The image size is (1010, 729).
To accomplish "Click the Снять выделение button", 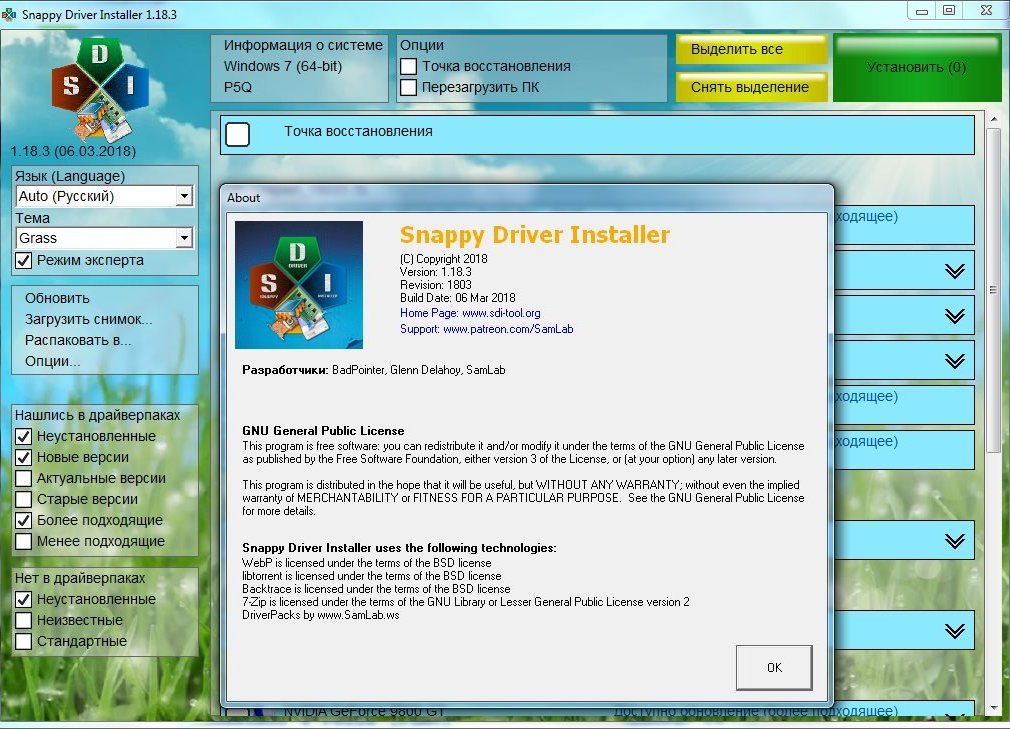I will pos(752,87).
